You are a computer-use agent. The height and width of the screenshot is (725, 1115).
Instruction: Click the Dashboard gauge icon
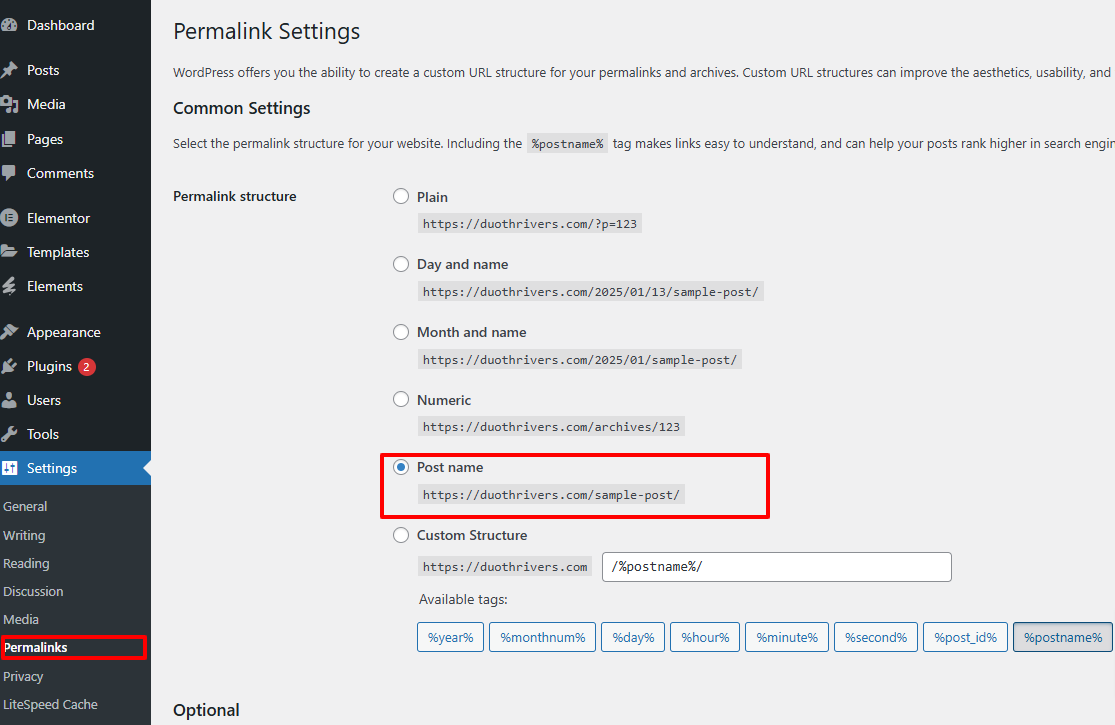(x=9, y=25)
